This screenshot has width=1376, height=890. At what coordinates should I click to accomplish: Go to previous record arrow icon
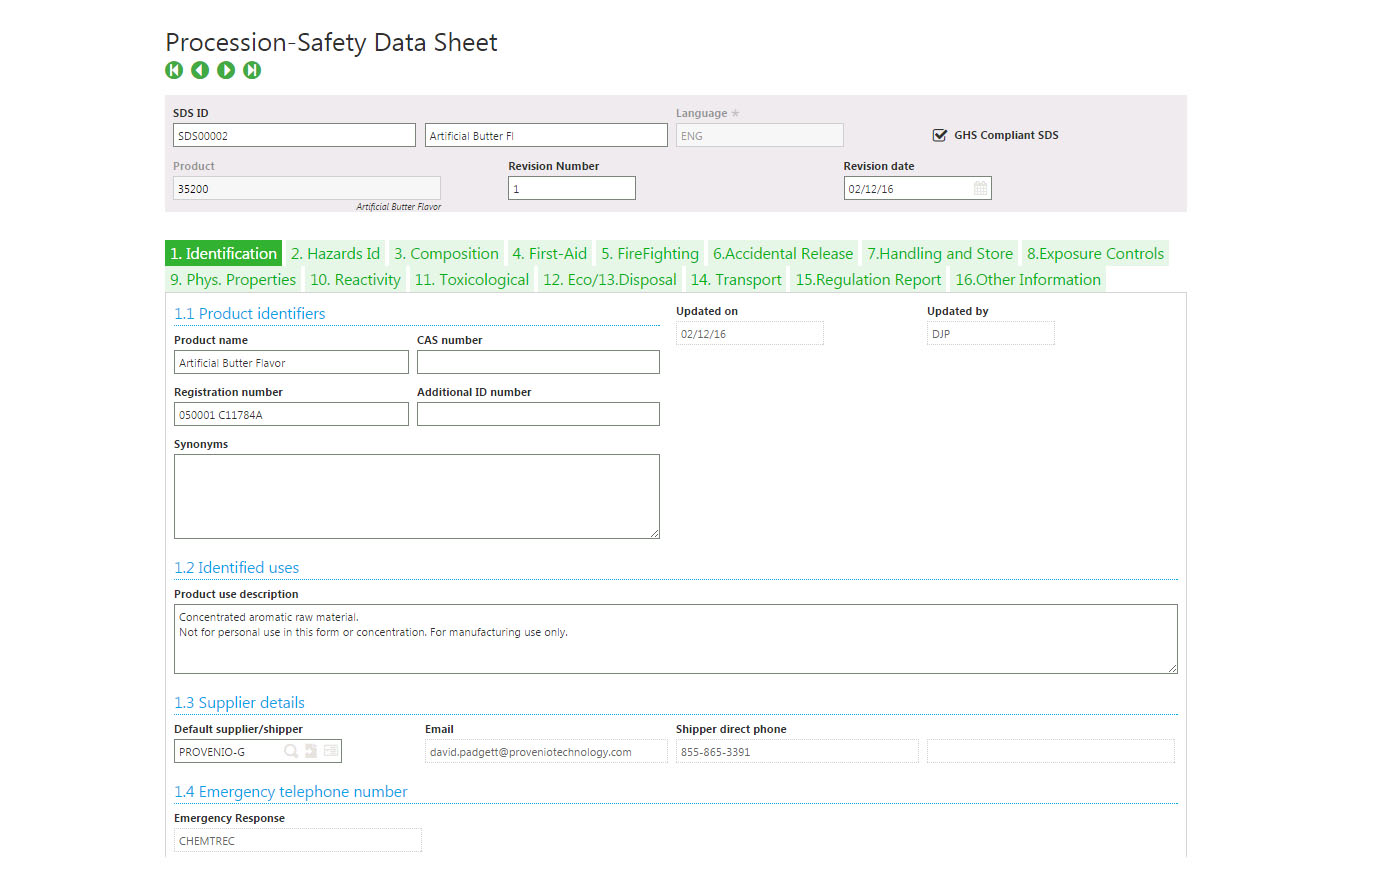click(x=200, y=70)
